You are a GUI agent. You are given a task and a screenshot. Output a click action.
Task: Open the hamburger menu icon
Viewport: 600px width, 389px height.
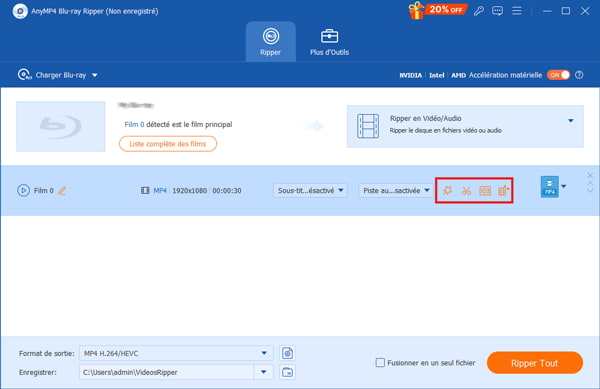coord(517,11)
